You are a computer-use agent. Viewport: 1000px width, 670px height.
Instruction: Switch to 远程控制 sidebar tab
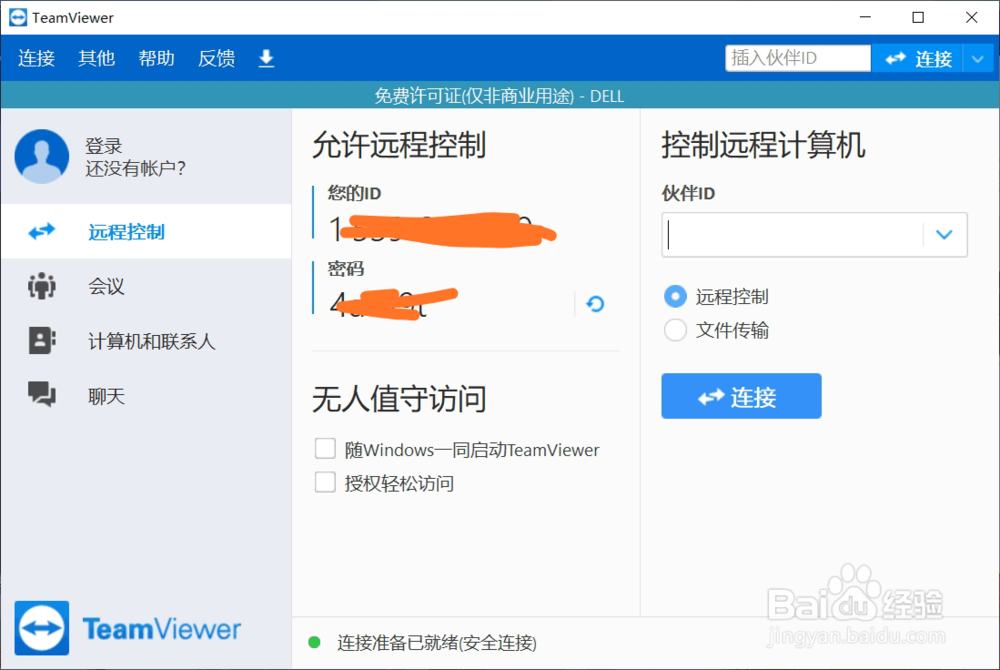coord(146,231)
